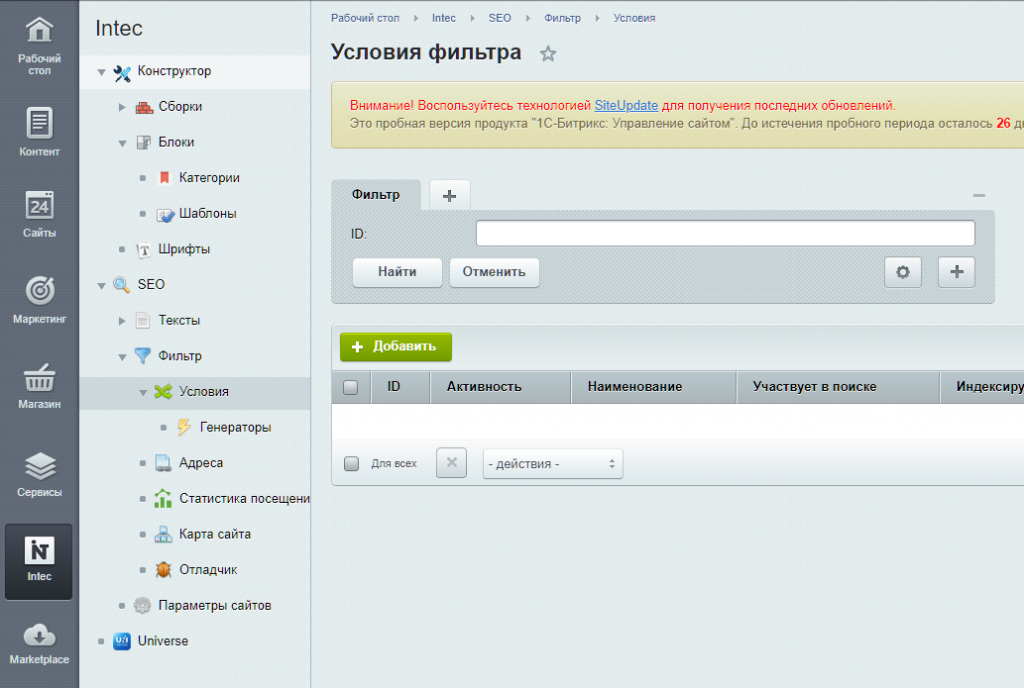
Task: Add page to favorites with star icon
Action: click(x=548, y=54)
